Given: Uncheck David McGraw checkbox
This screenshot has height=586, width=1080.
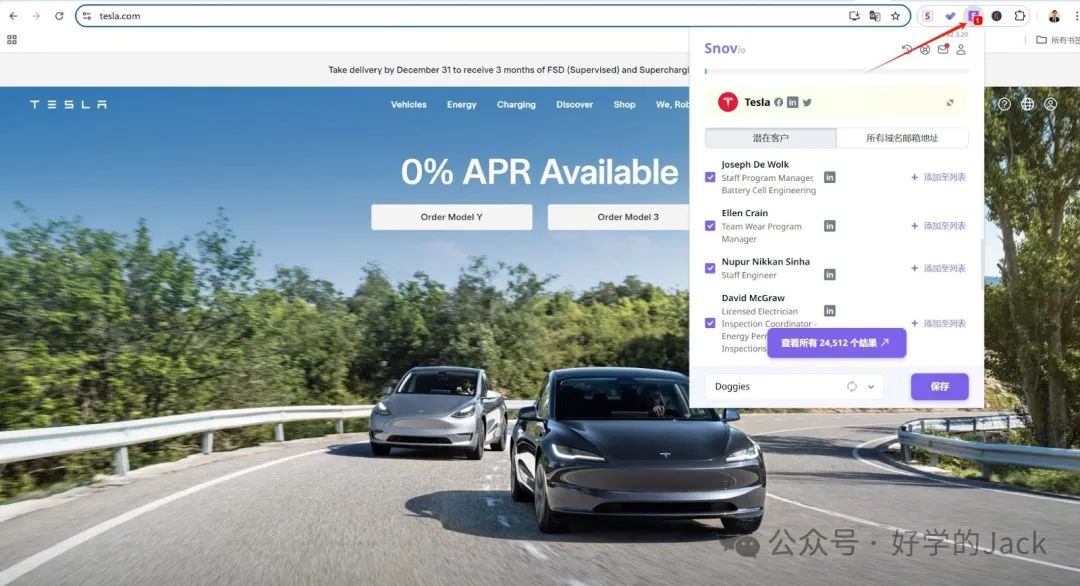Looking at the screenshot, I should pyautogui.click(x=710, y=323).
